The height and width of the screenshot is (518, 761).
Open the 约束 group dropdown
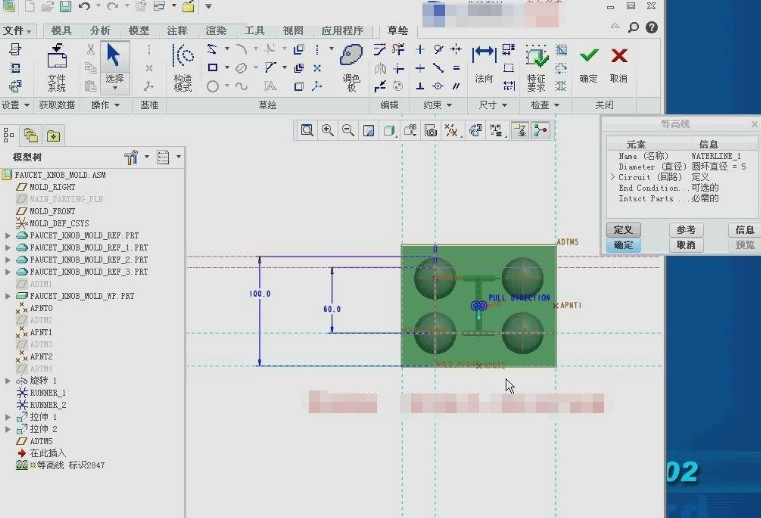[437, 105]
